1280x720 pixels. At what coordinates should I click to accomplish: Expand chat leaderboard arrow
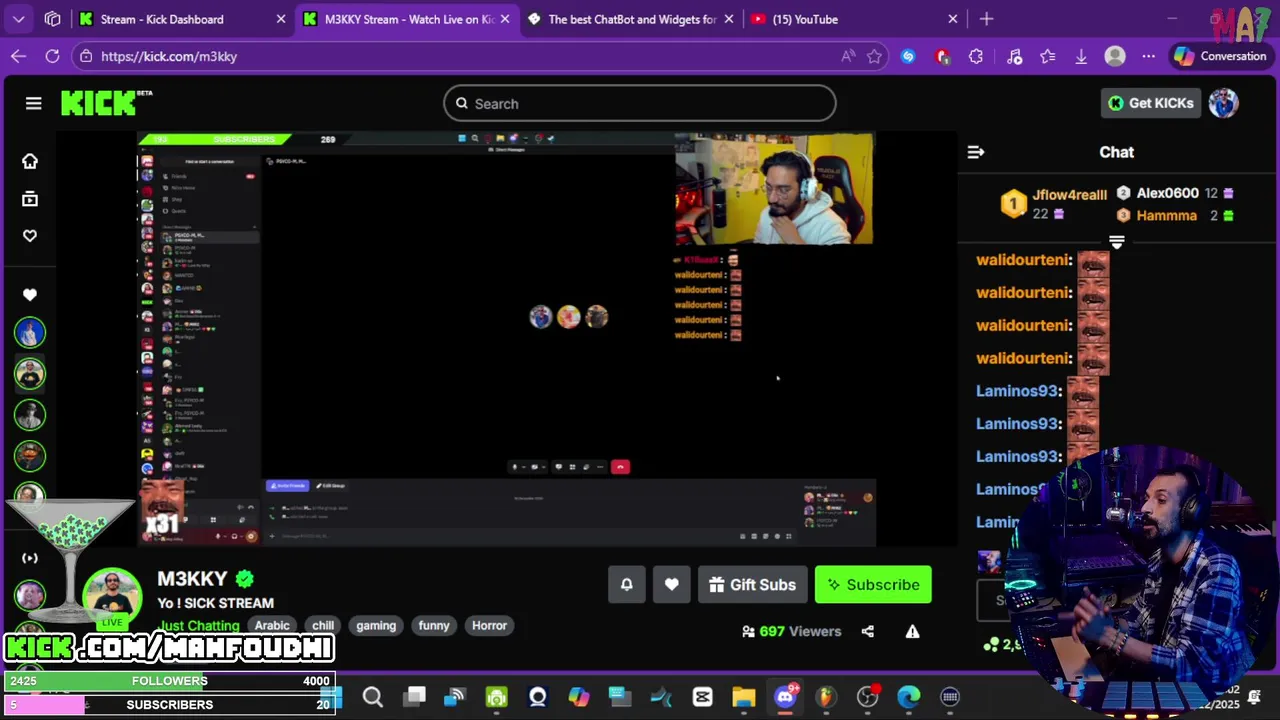pyautogui.click(x=1117, y=242)
